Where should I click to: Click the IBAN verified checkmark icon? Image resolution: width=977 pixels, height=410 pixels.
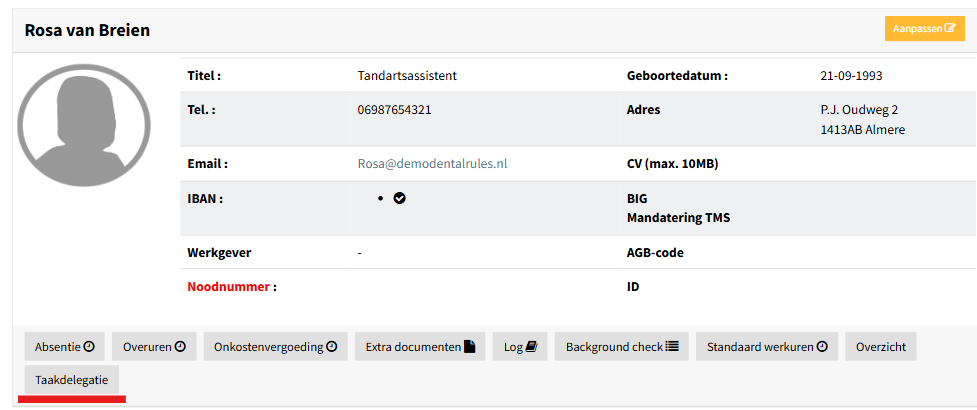coord(399,198)
